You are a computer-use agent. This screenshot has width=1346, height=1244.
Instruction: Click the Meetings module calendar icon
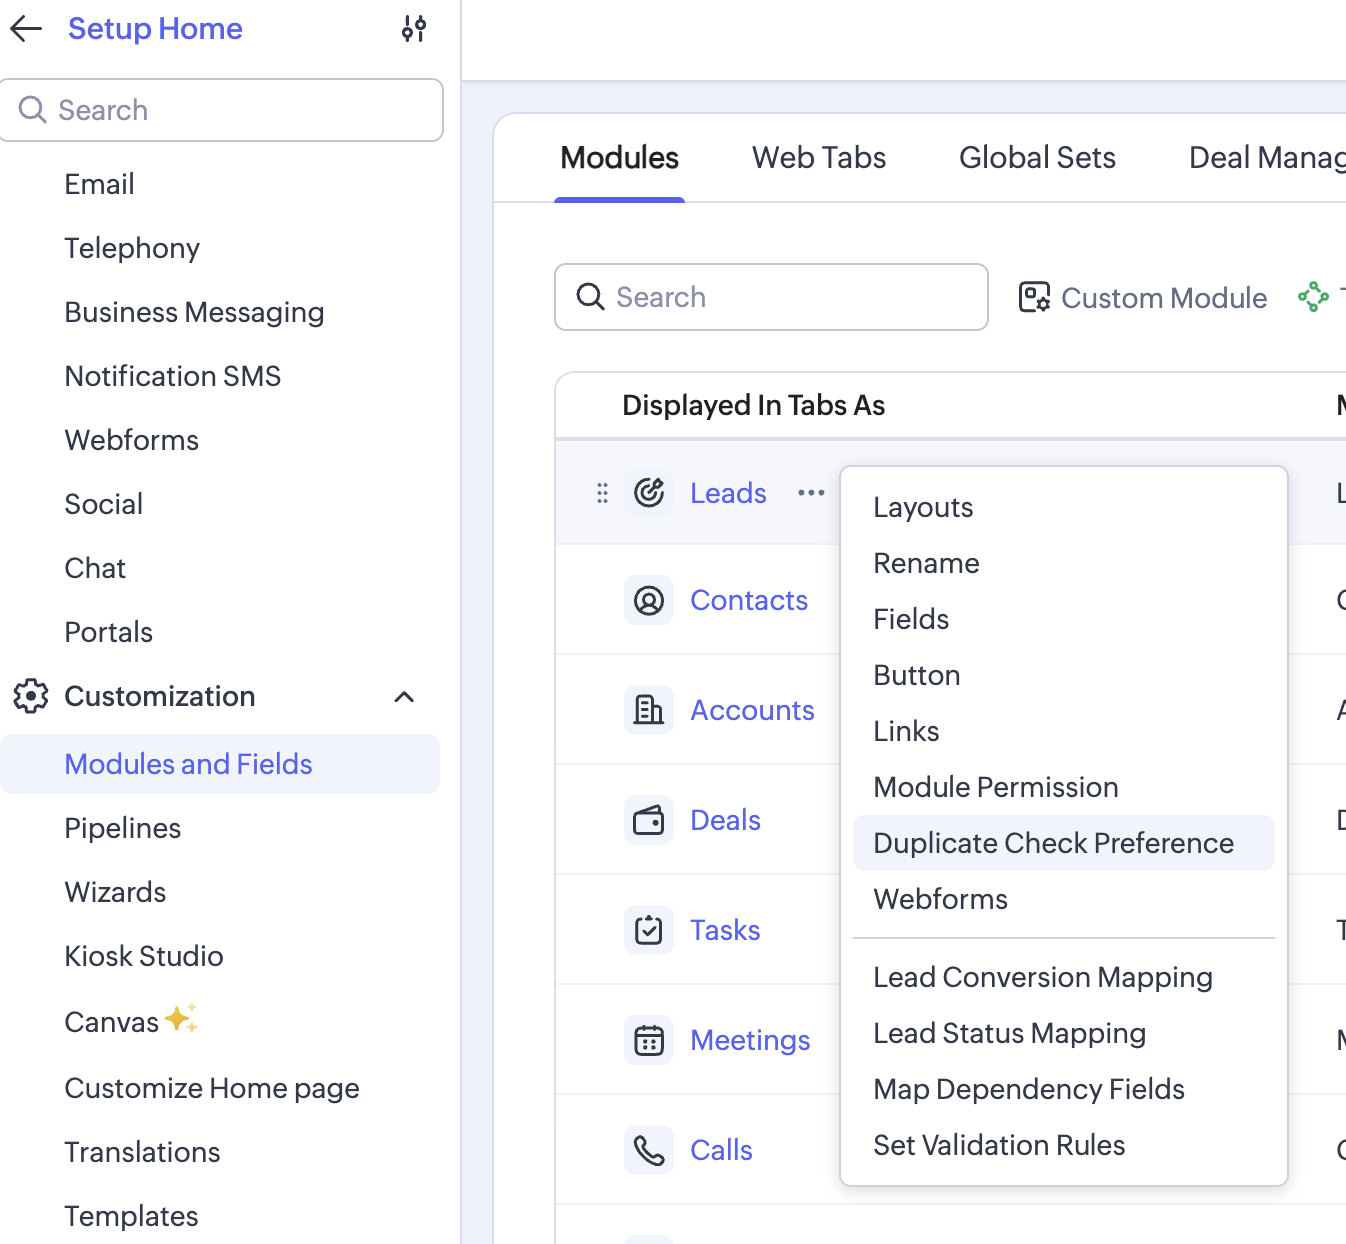click(x=649, y=1040)
